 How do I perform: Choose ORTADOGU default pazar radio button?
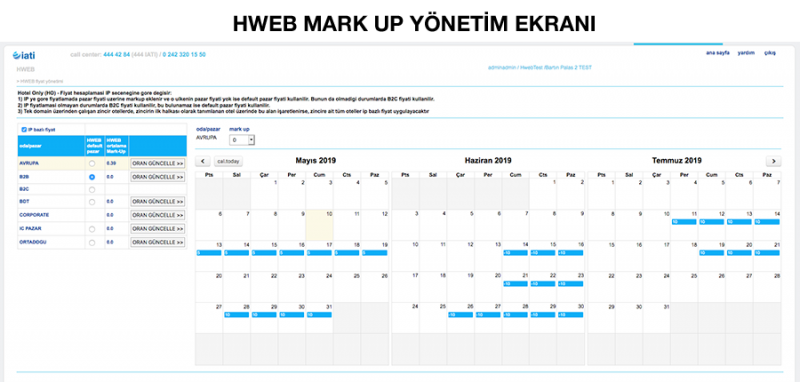(x=92, y=243)
